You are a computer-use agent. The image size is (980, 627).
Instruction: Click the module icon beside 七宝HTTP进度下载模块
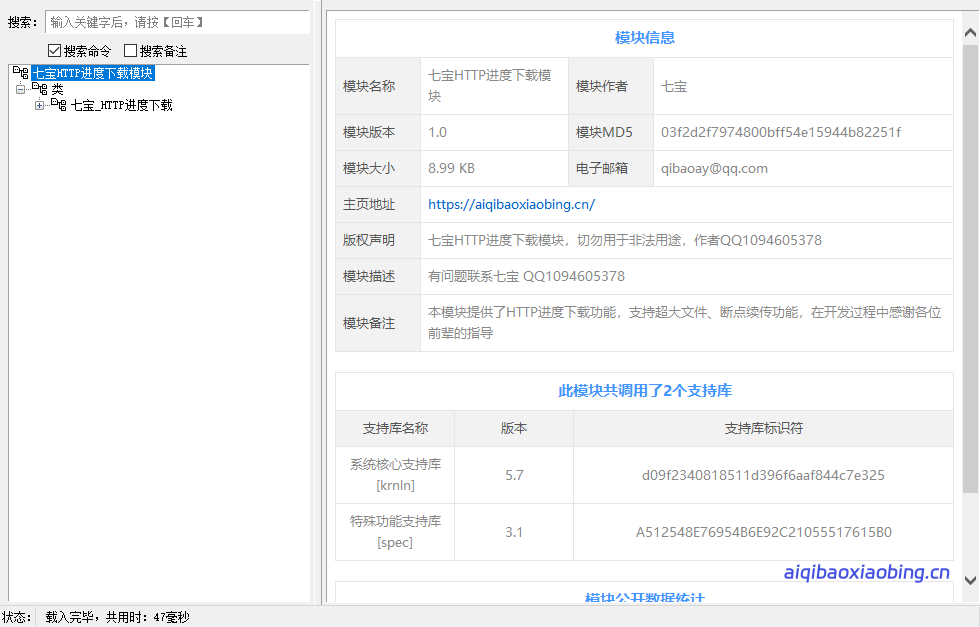(x=21, y=72)
